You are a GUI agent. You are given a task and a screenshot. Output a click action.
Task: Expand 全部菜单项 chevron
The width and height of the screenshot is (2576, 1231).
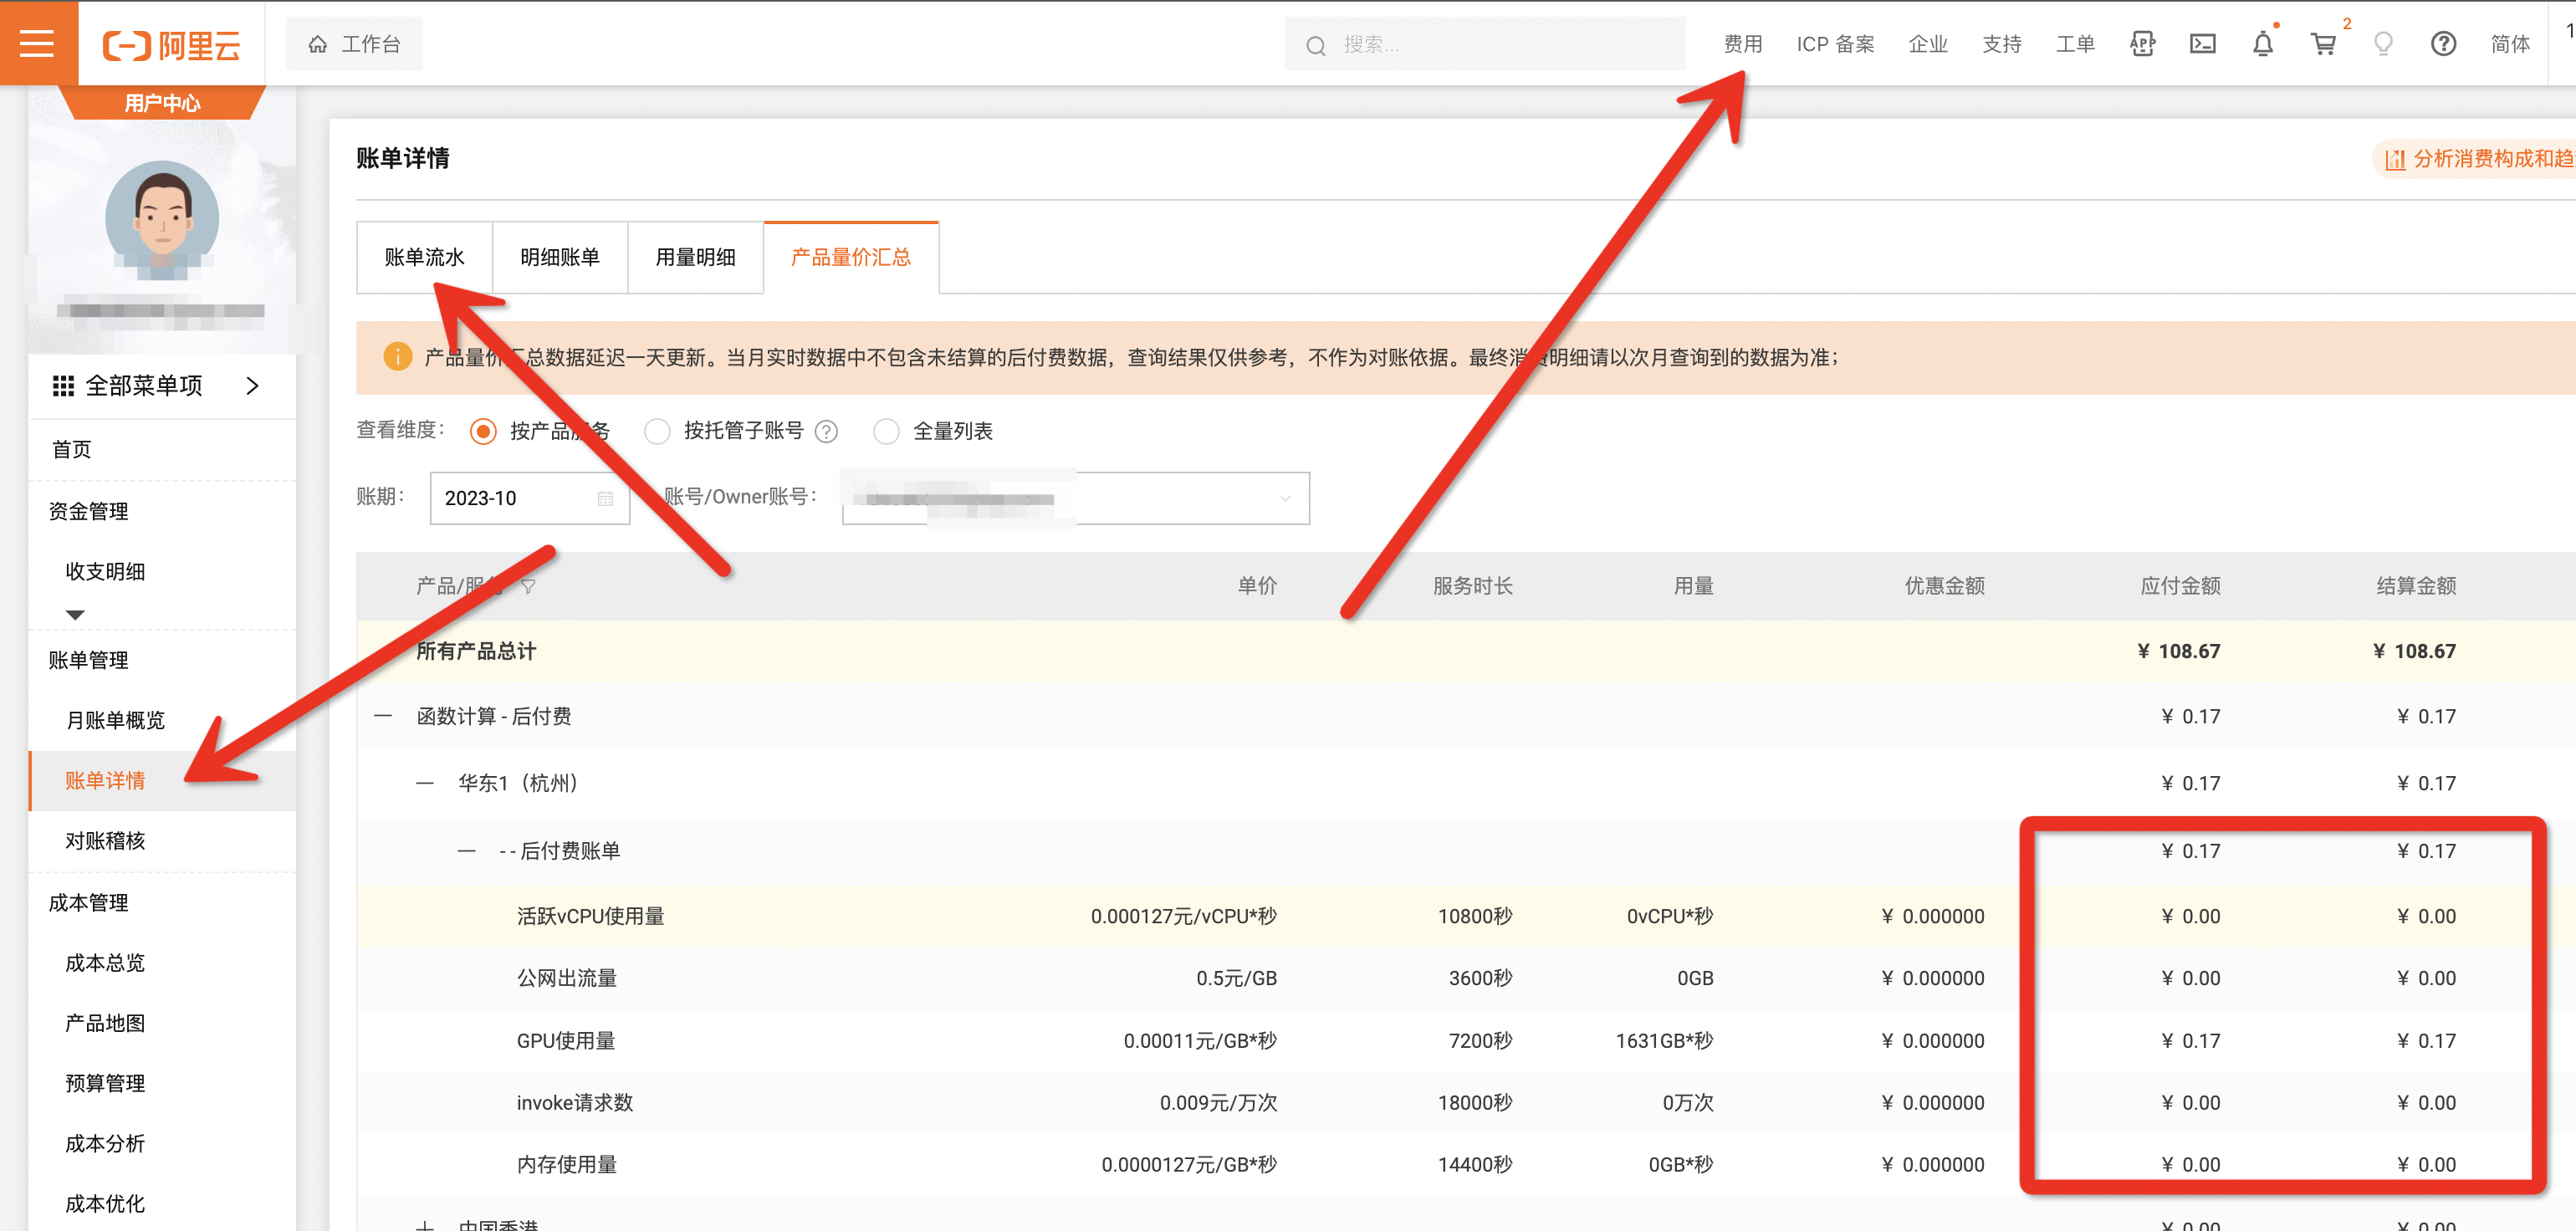pyautogui.click(x=252, y=386)
